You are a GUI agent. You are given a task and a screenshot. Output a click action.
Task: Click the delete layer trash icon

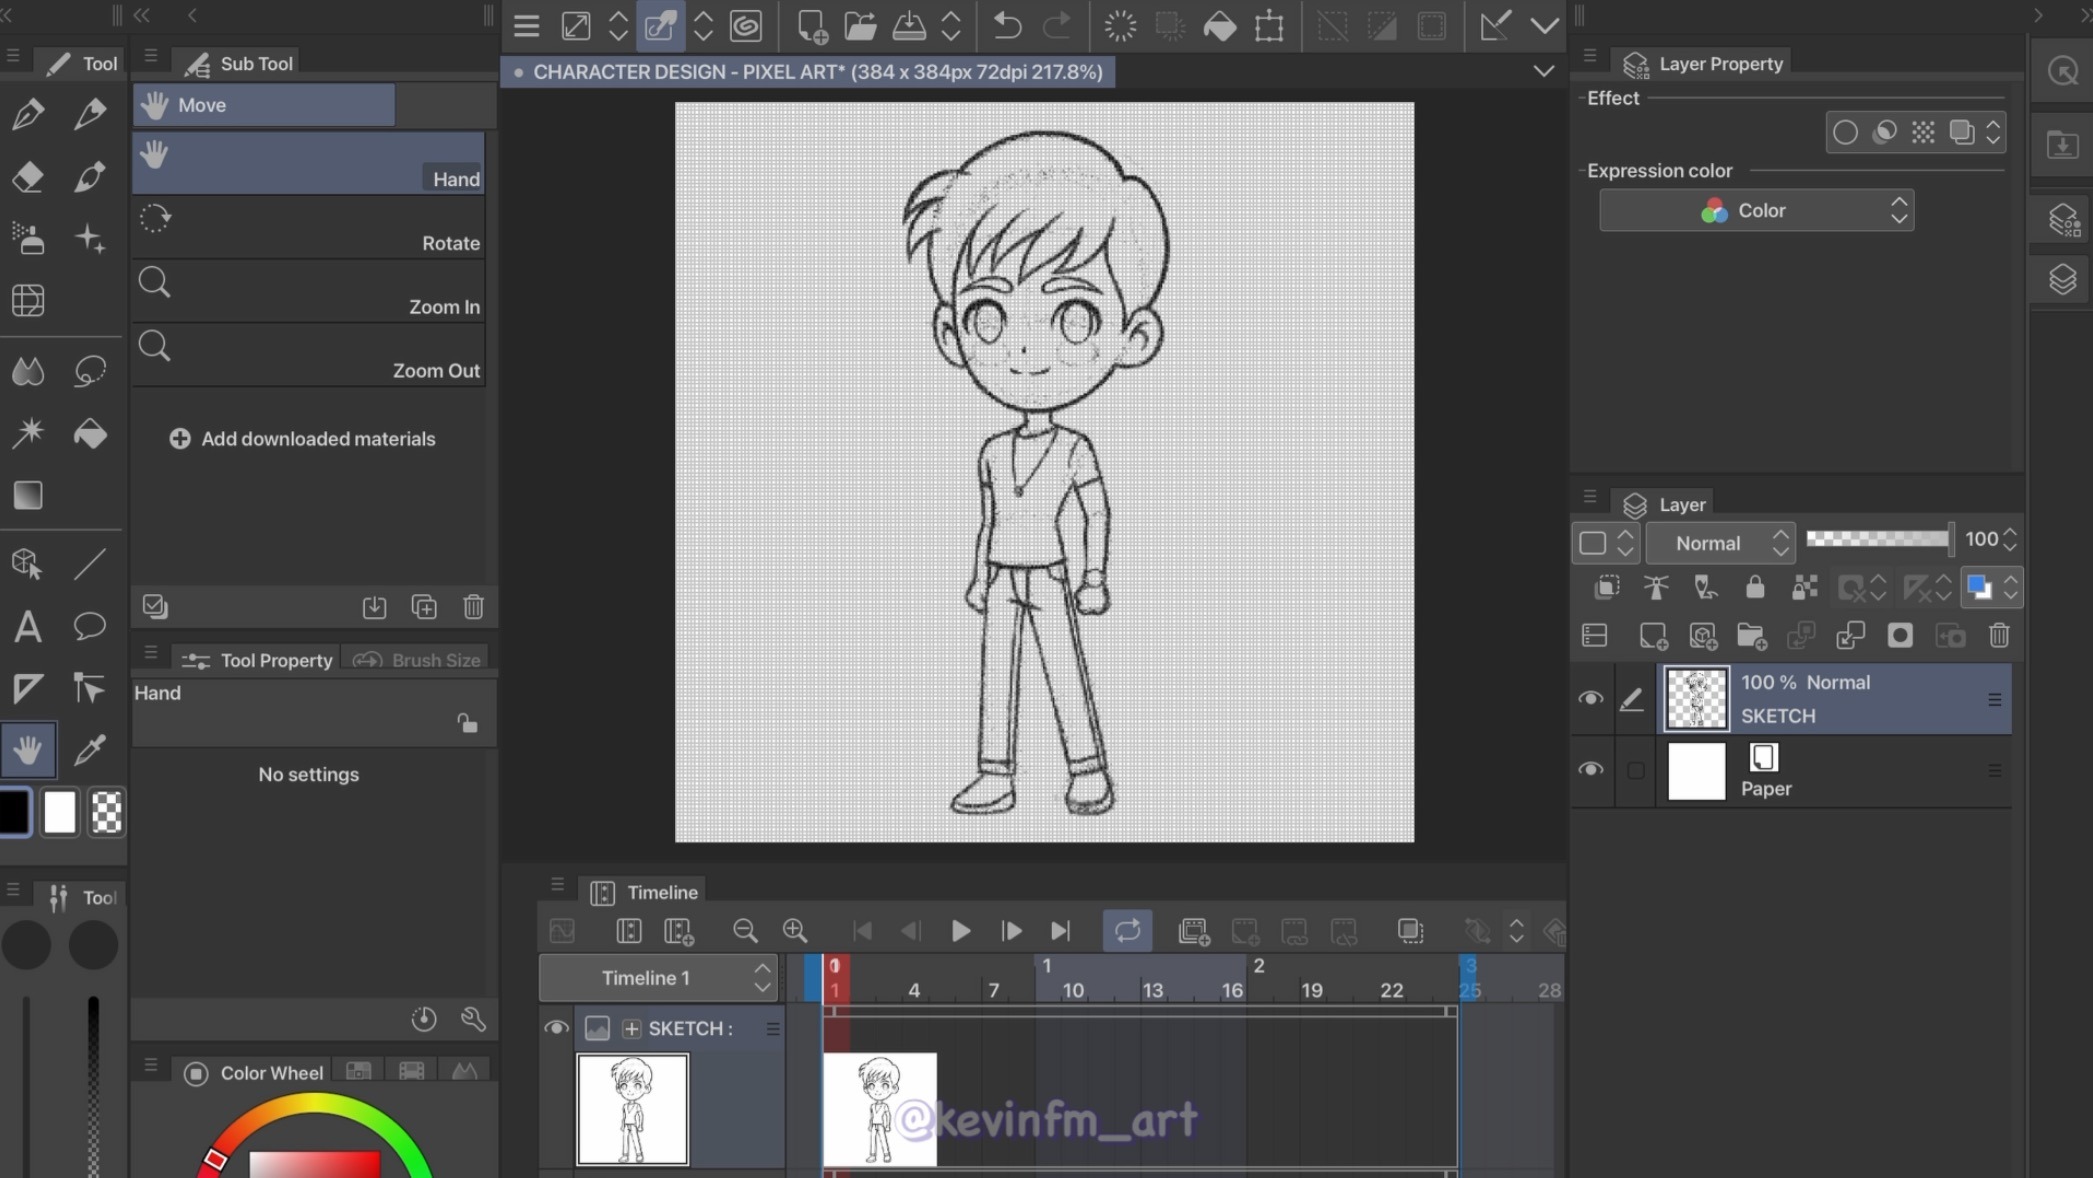pyautogui.click(x=1998, y=636)
